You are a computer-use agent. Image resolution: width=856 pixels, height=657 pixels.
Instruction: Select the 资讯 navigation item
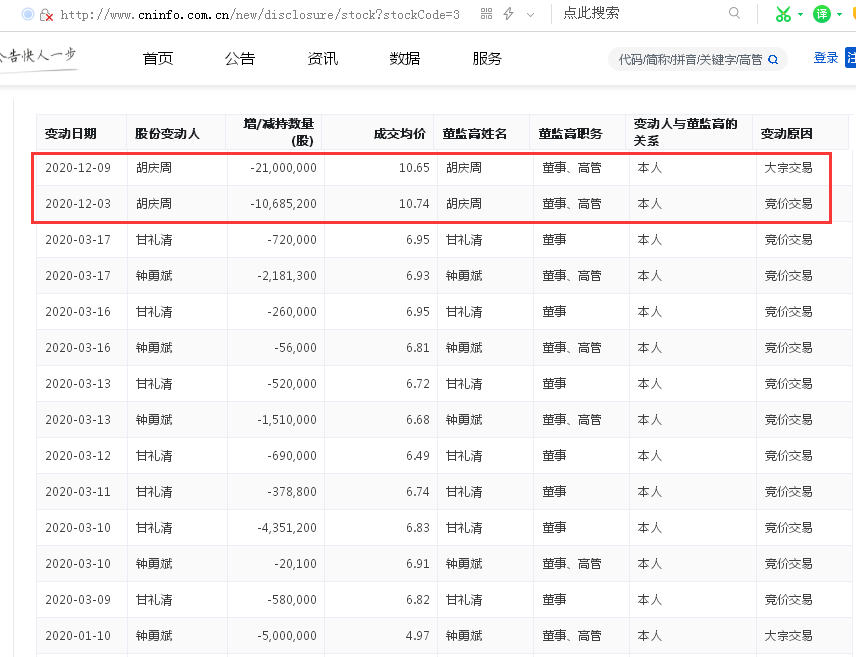323,59
